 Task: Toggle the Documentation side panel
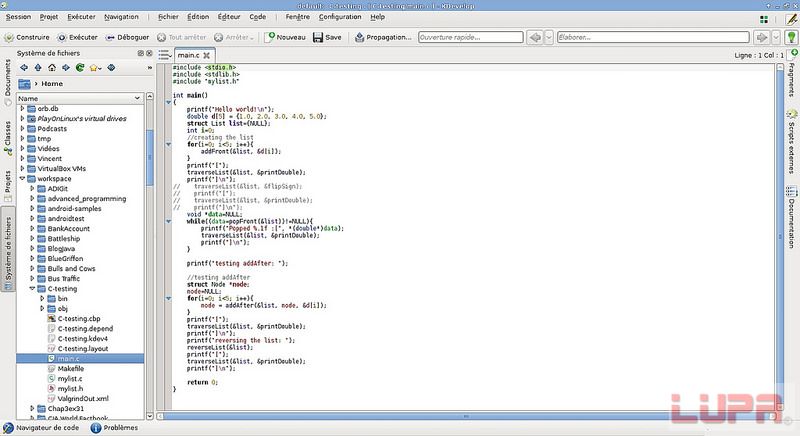792,218
